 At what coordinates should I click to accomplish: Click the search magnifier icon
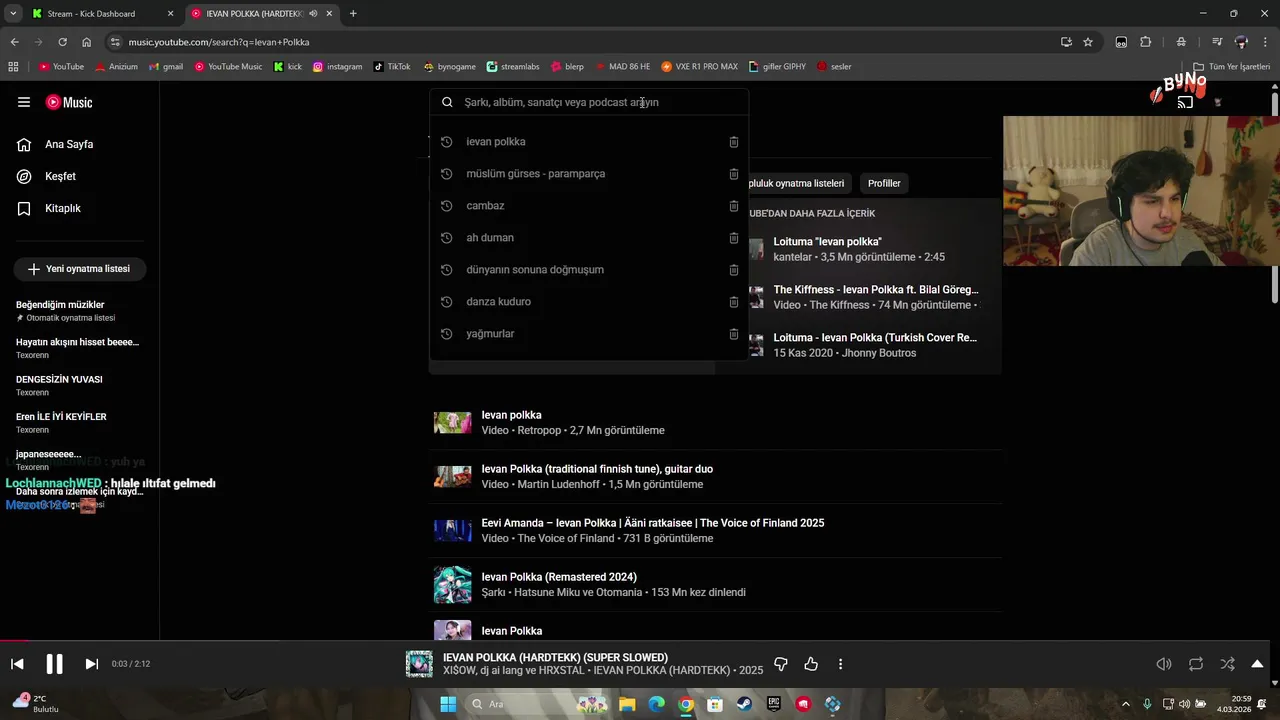pos(447,102)
